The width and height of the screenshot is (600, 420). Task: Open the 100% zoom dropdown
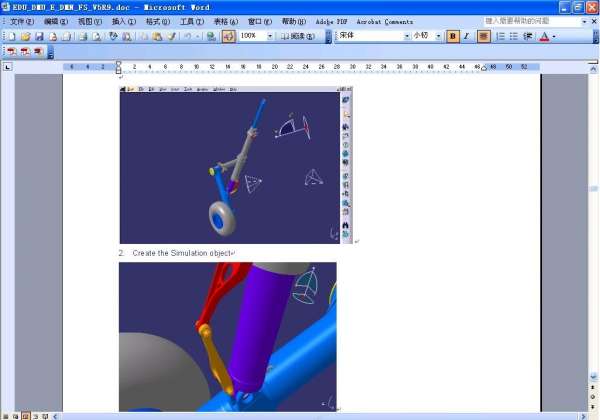coord(268,36)
